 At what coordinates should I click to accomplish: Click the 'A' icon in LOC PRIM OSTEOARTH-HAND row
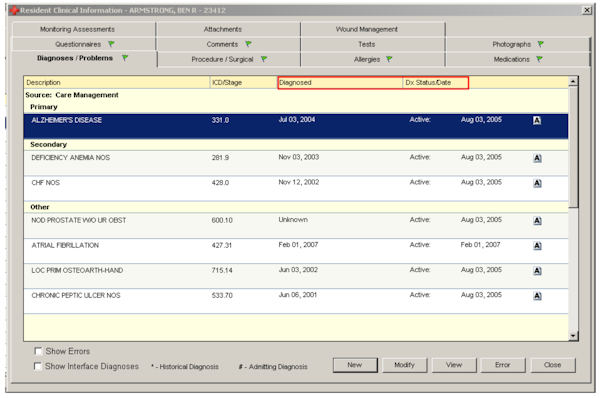(537, 271)
